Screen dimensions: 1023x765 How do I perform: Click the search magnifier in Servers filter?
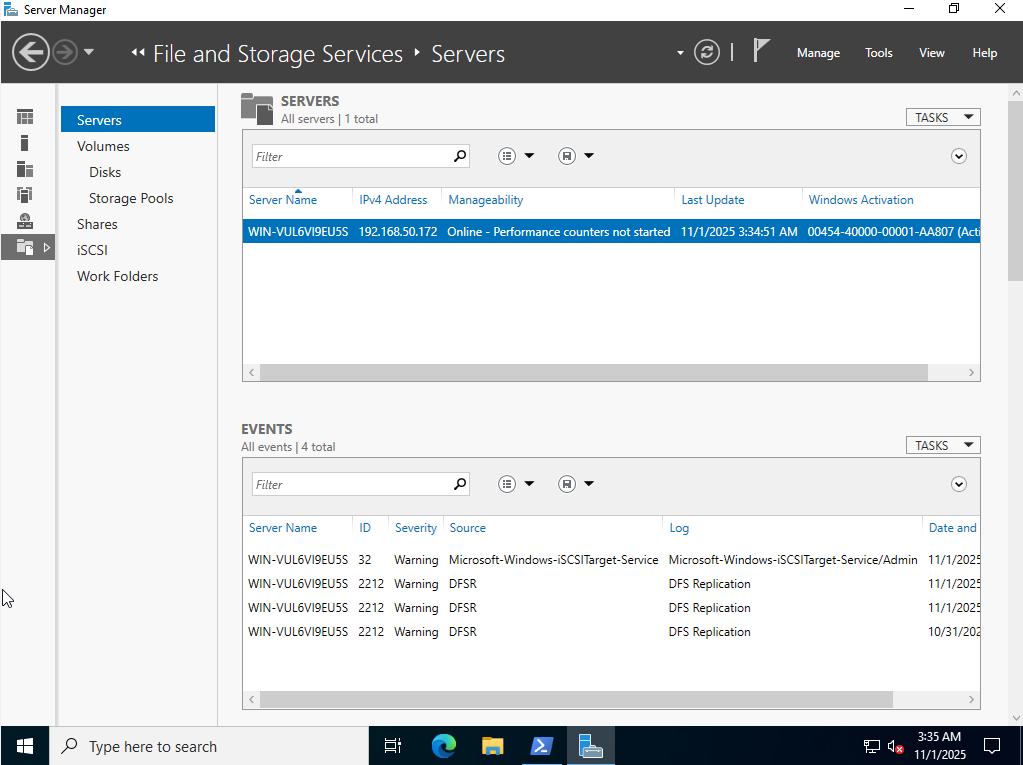460,156
